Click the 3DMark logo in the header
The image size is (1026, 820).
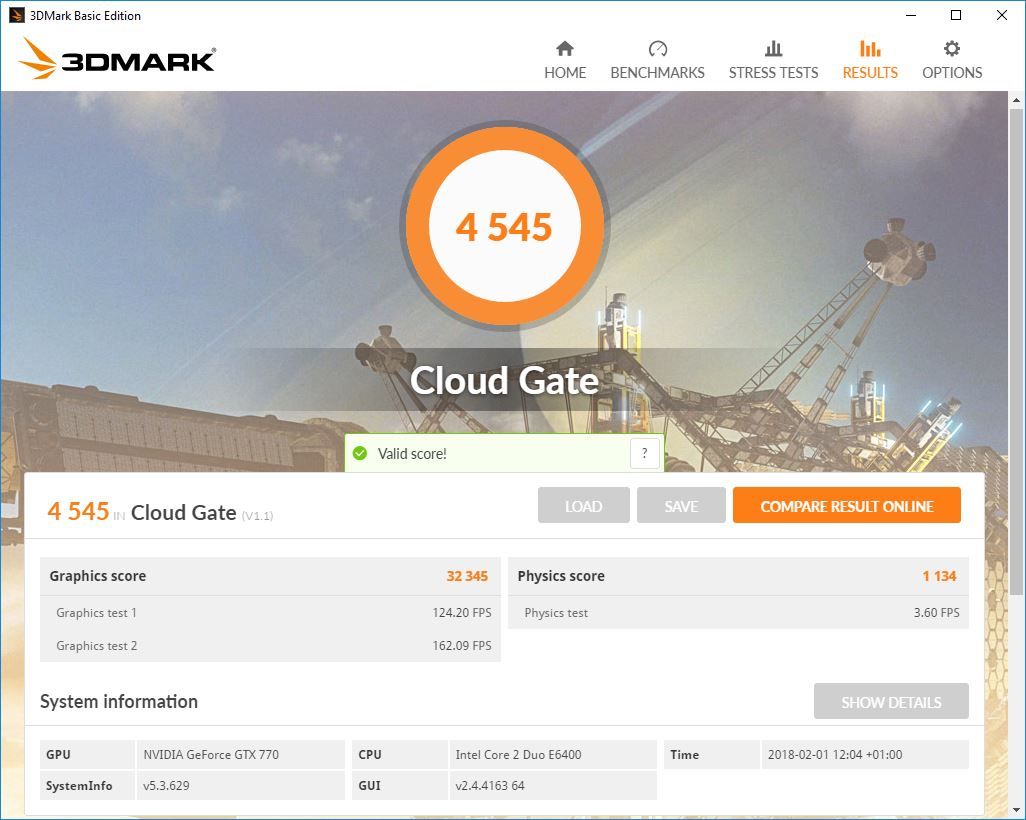coord(117,59)
